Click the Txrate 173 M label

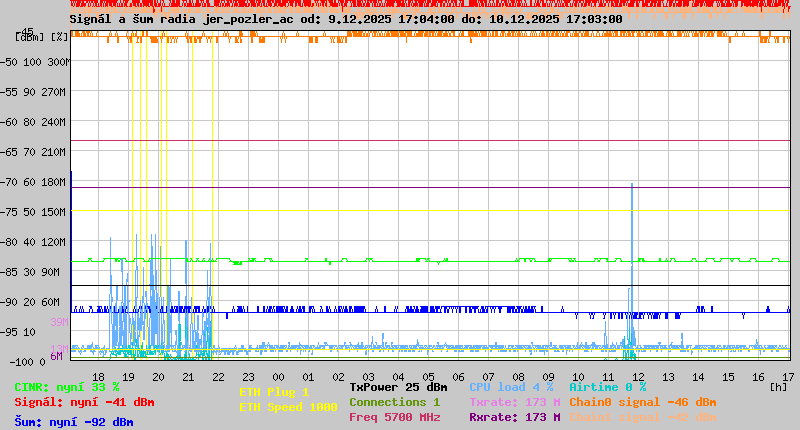(515, 402)
